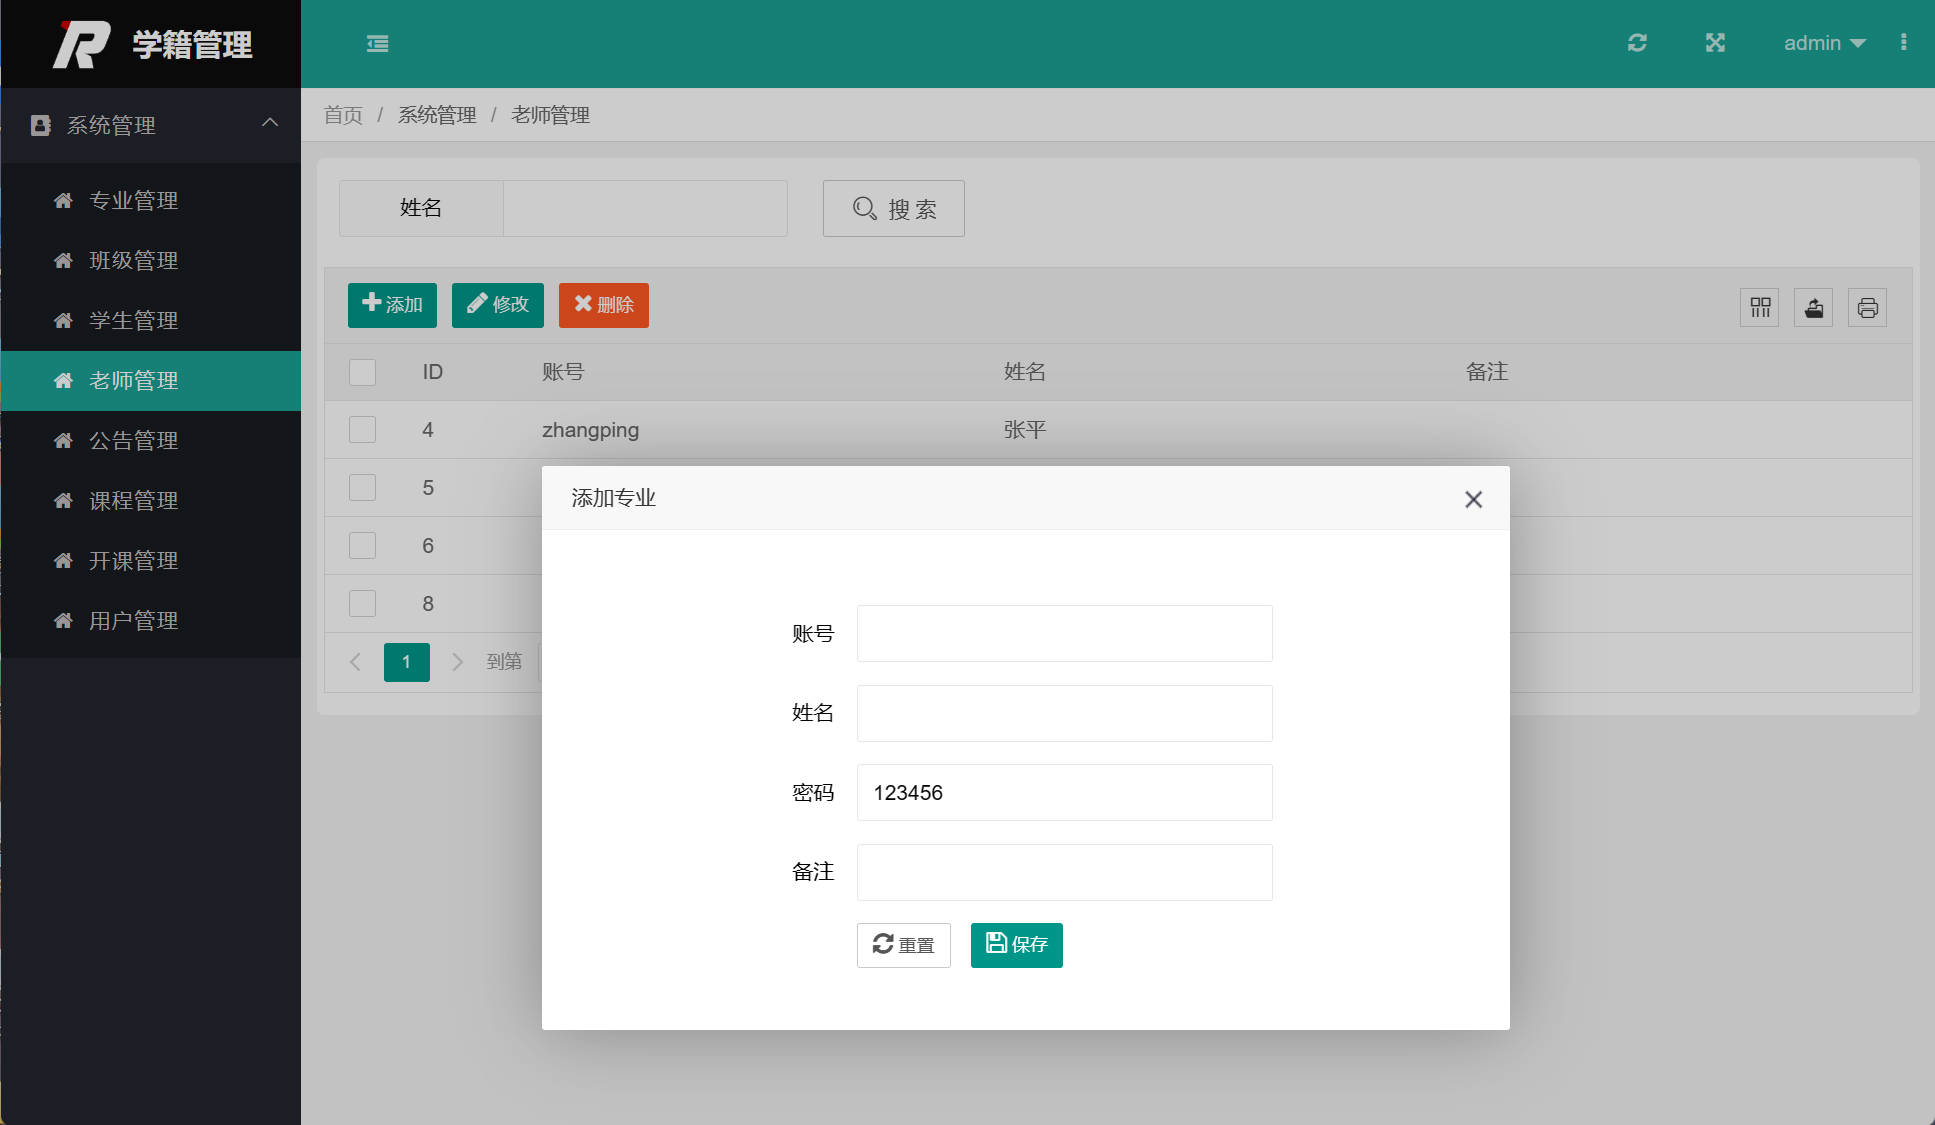Open the column visibility toggle icon
The image size is (1935, 1125).
click(x=1760, y=307)
